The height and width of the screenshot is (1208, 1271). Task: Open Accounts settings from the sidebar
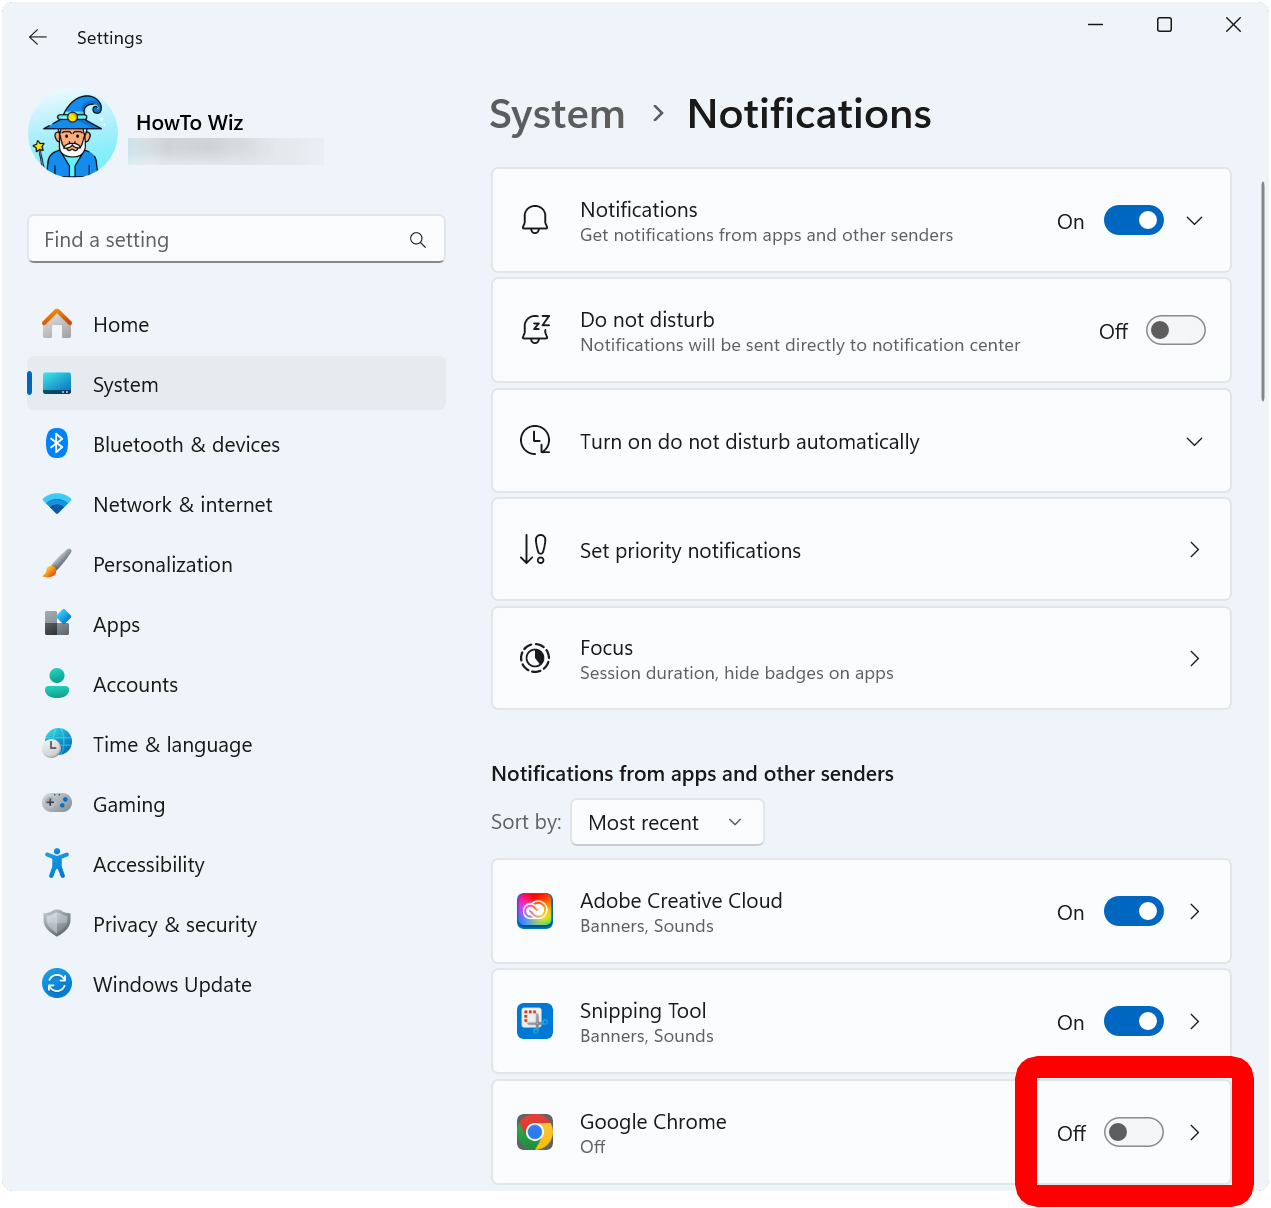[x=57, y=684]
